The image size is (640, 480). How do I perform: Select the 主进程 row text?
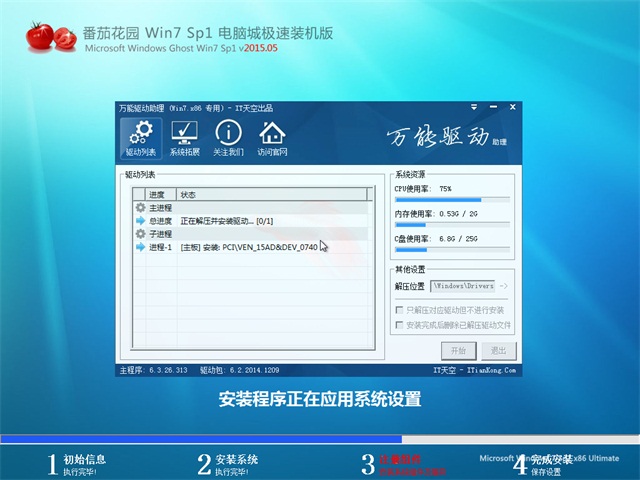tap(160, 208)
